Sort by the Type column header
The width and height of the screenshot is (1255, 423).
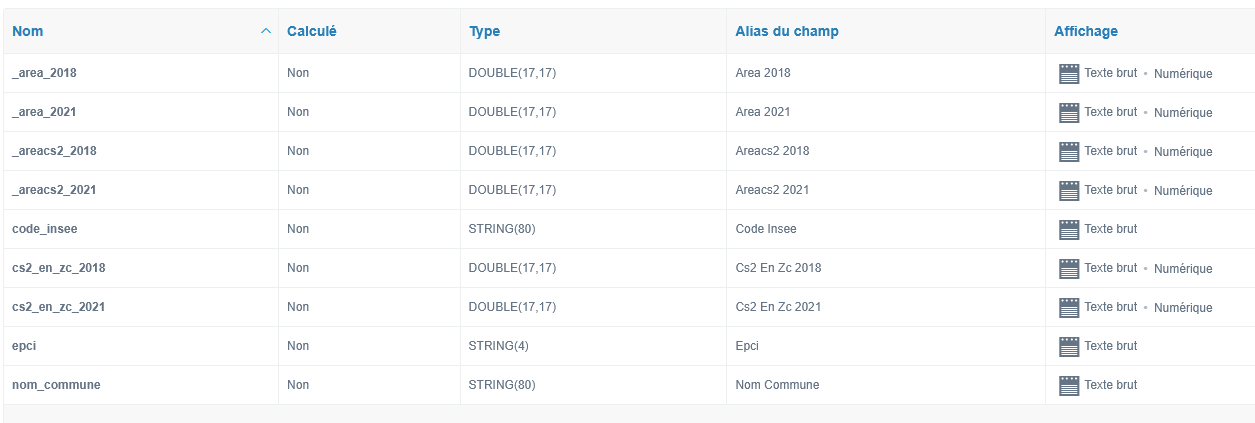click(484, 31)
